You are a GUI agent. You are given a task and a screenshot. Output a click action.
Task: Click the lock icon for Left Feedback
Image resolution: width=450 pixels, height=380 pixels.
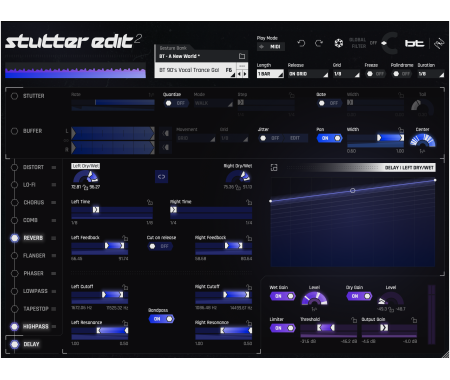click(125, 238)
